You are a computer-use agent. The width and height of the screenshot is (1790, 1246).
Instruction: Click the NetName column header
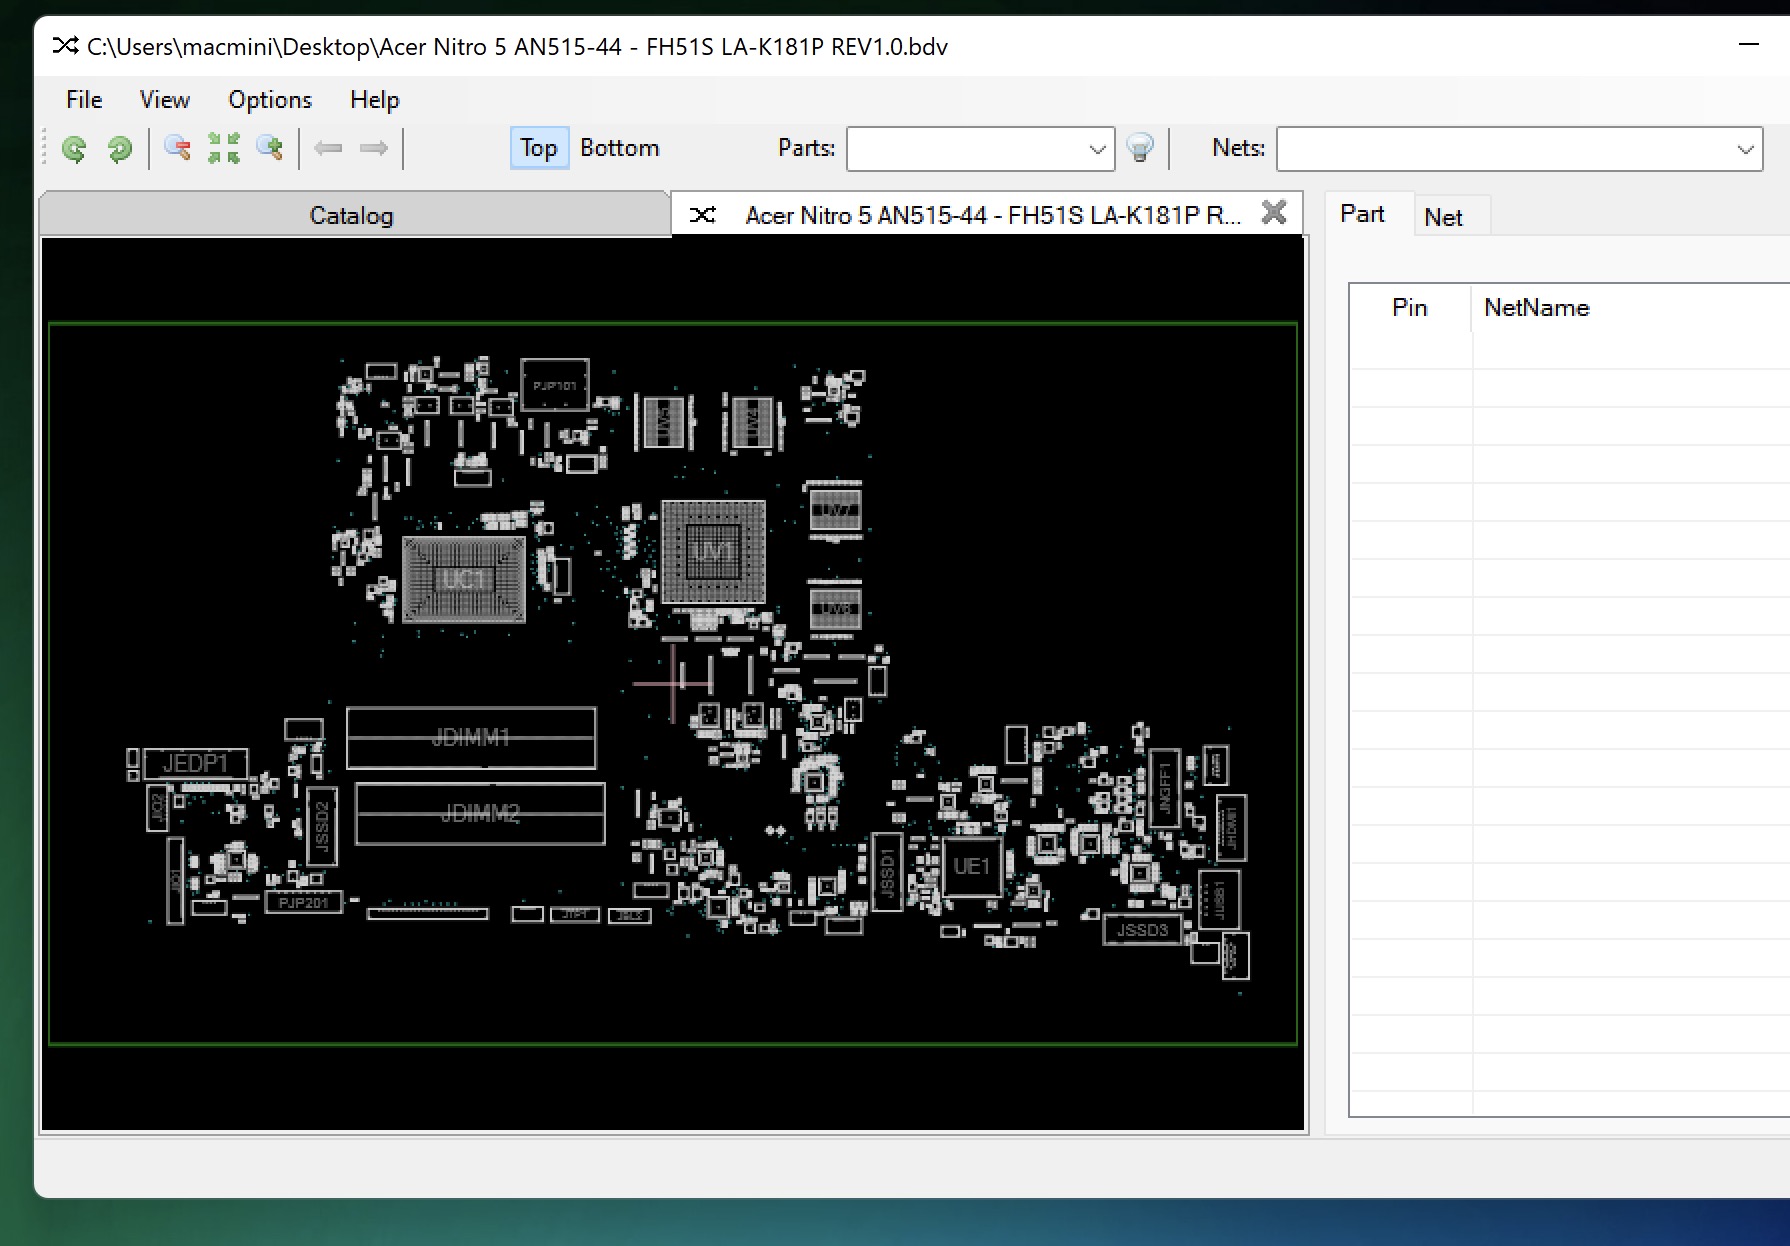tap(1536, 308)
